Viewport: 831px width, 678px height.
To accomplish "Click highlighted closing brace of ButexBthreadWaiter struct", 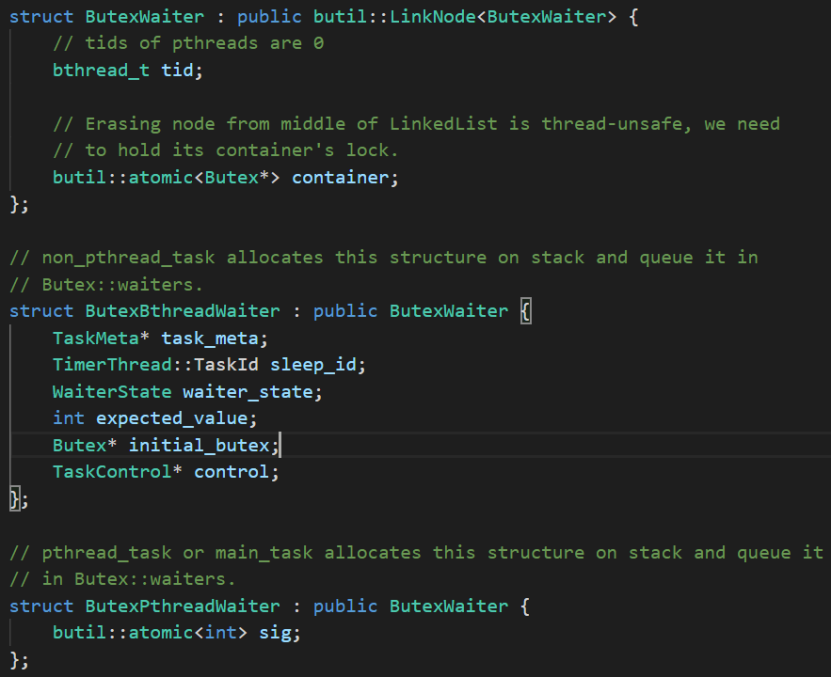I will click(x=15, y=499).
